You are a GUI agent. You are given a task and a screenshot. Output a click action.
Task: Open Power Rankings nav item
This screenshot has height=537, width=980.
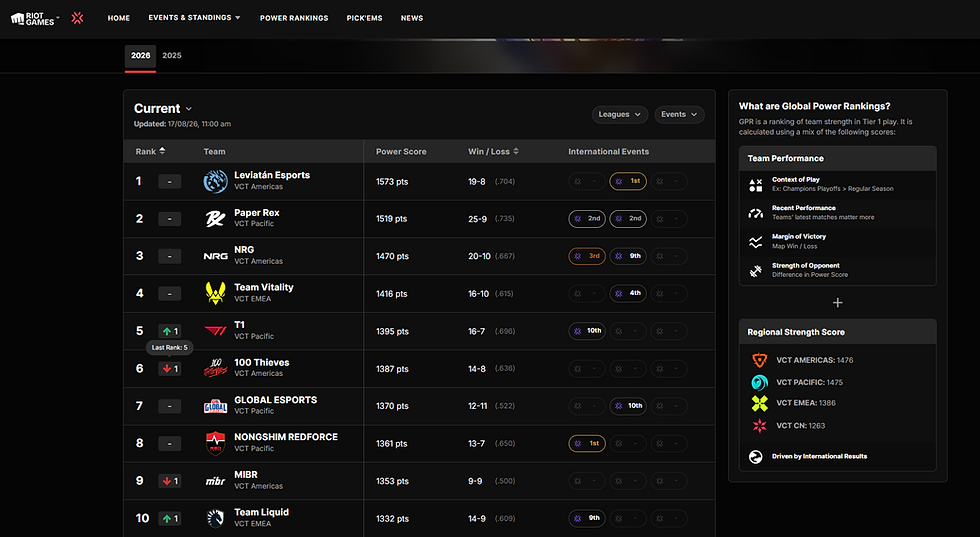click(x=294, y=18)
